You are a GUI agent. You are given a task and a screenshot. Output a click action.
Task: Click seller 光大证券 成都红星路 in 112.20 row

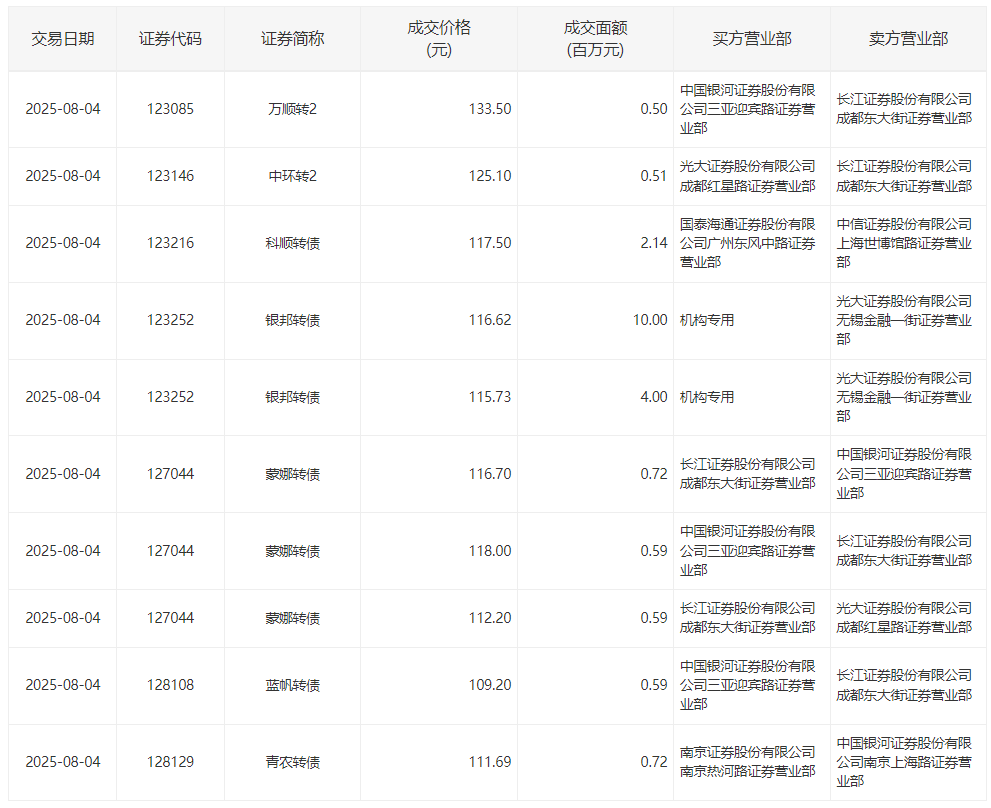[904, 618]
